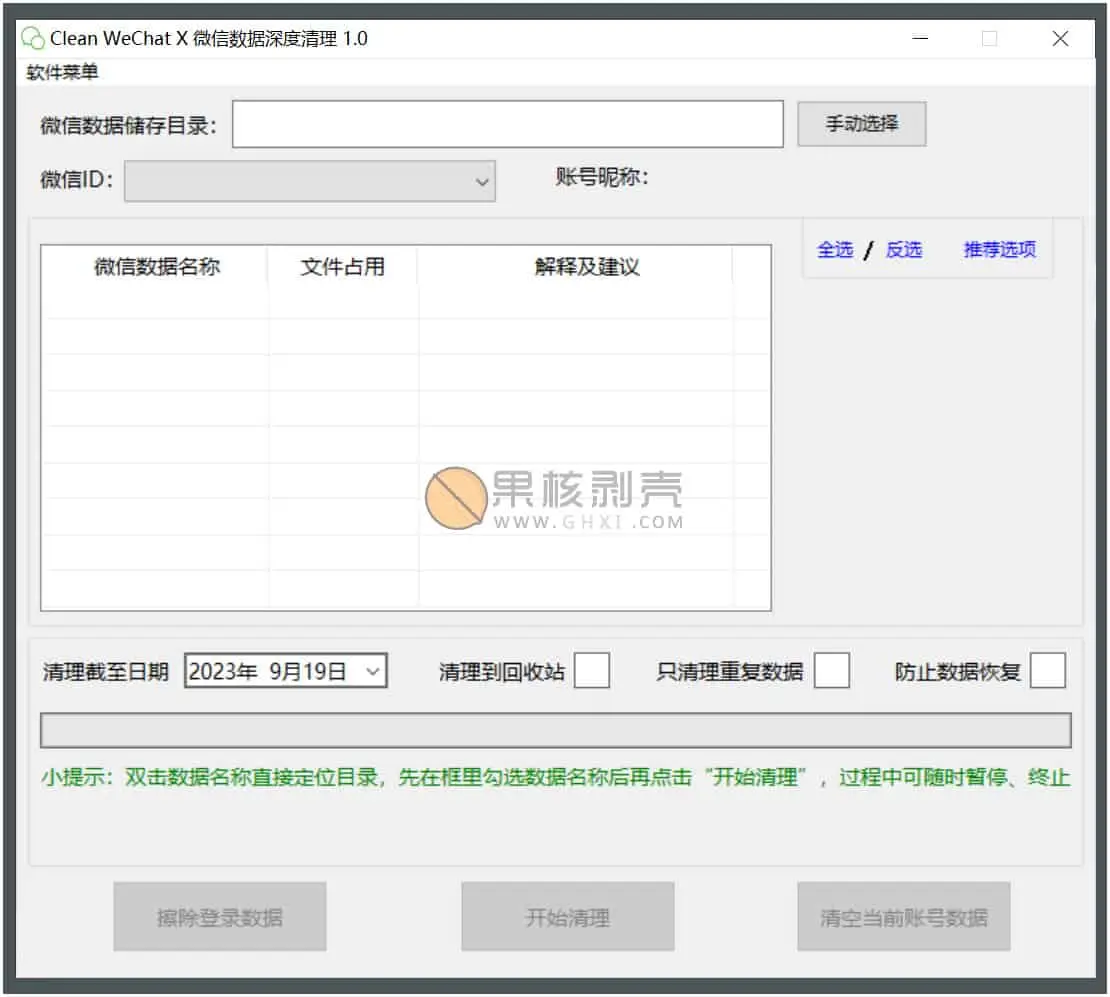Click the 清空当前账号数据 button
This screenshot has width=1110, height=997.
pos(904,917)
